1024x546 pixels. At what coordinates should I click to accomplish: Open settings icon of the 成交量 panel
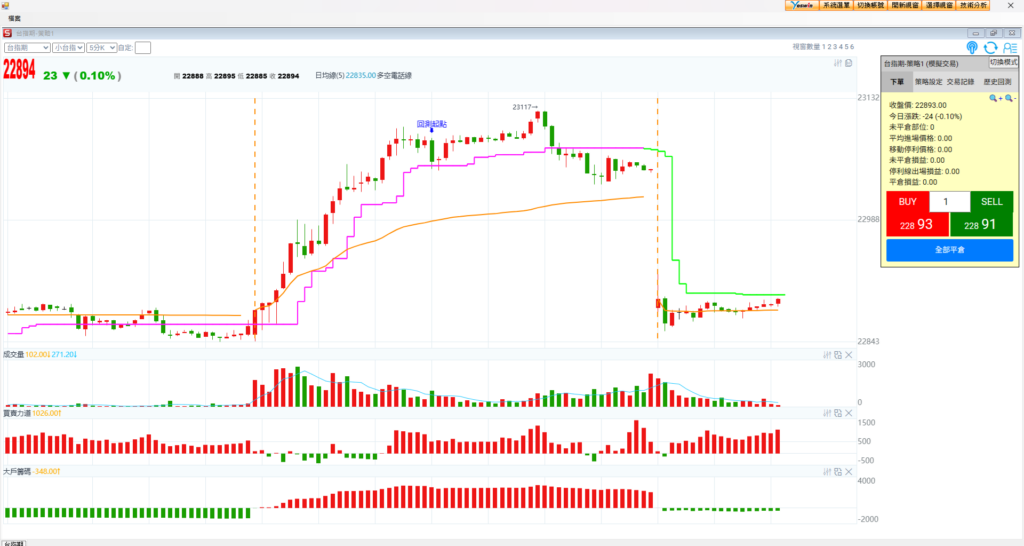827,355
